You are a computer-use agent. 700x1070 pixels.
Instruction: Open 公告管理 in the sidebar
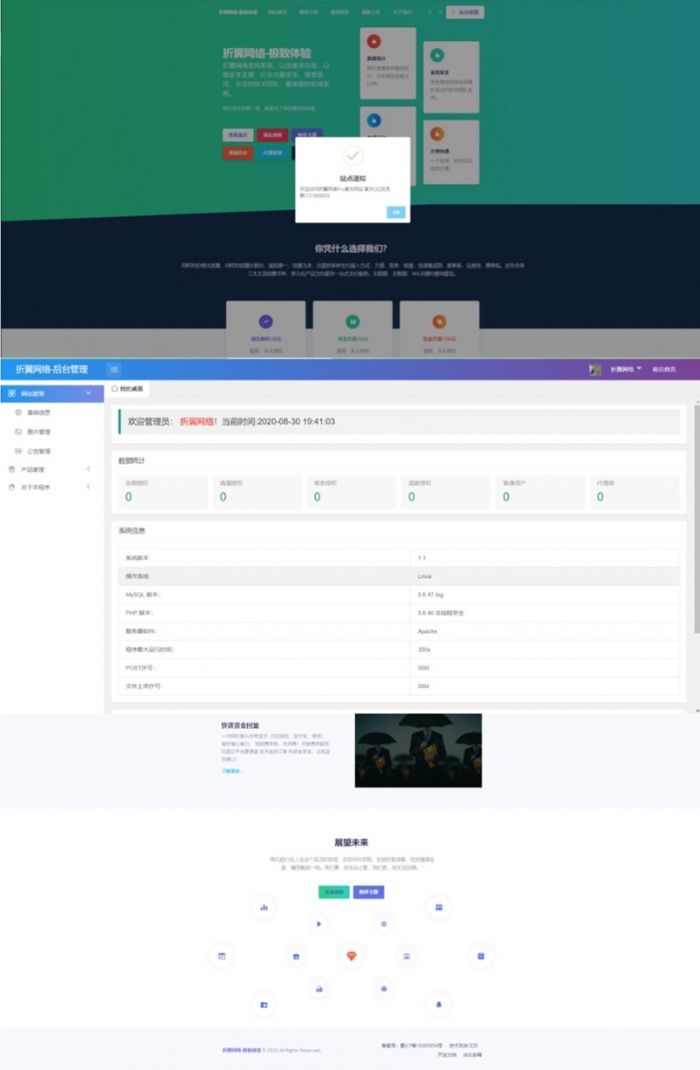[38, 451]
